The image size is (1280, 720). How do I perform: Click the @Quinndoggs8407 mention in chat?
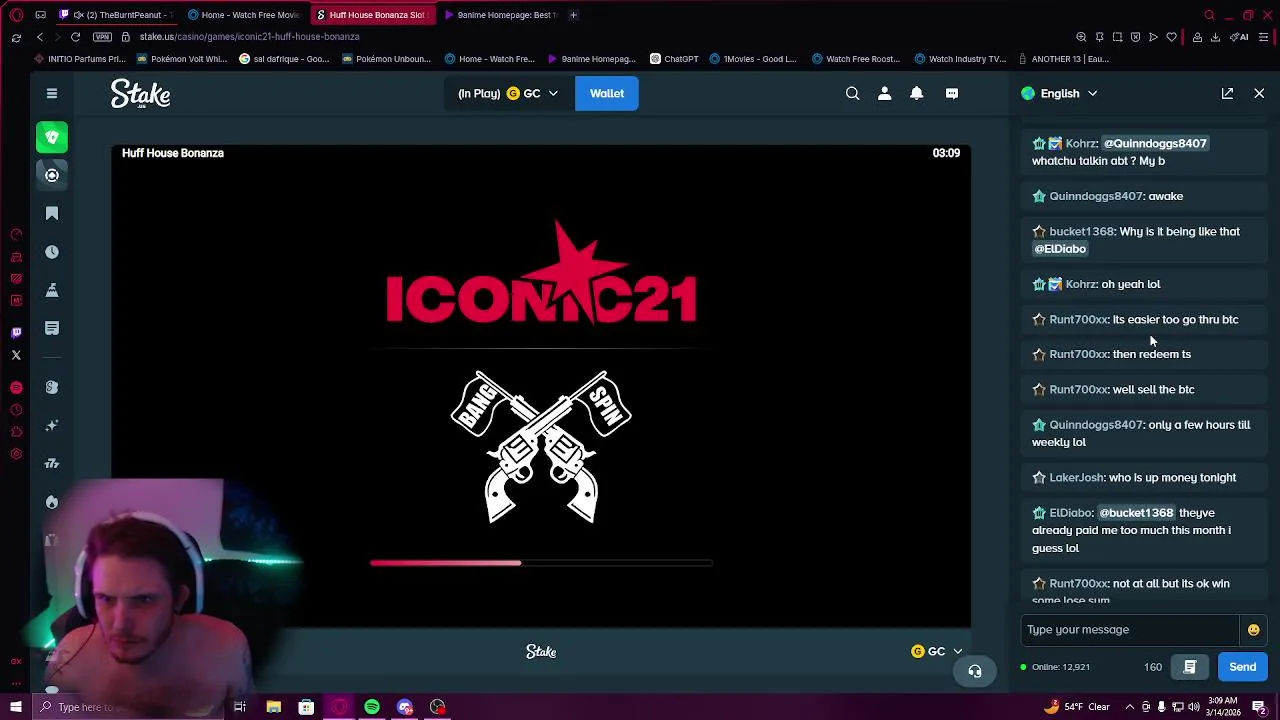(x=1155, y=143)
